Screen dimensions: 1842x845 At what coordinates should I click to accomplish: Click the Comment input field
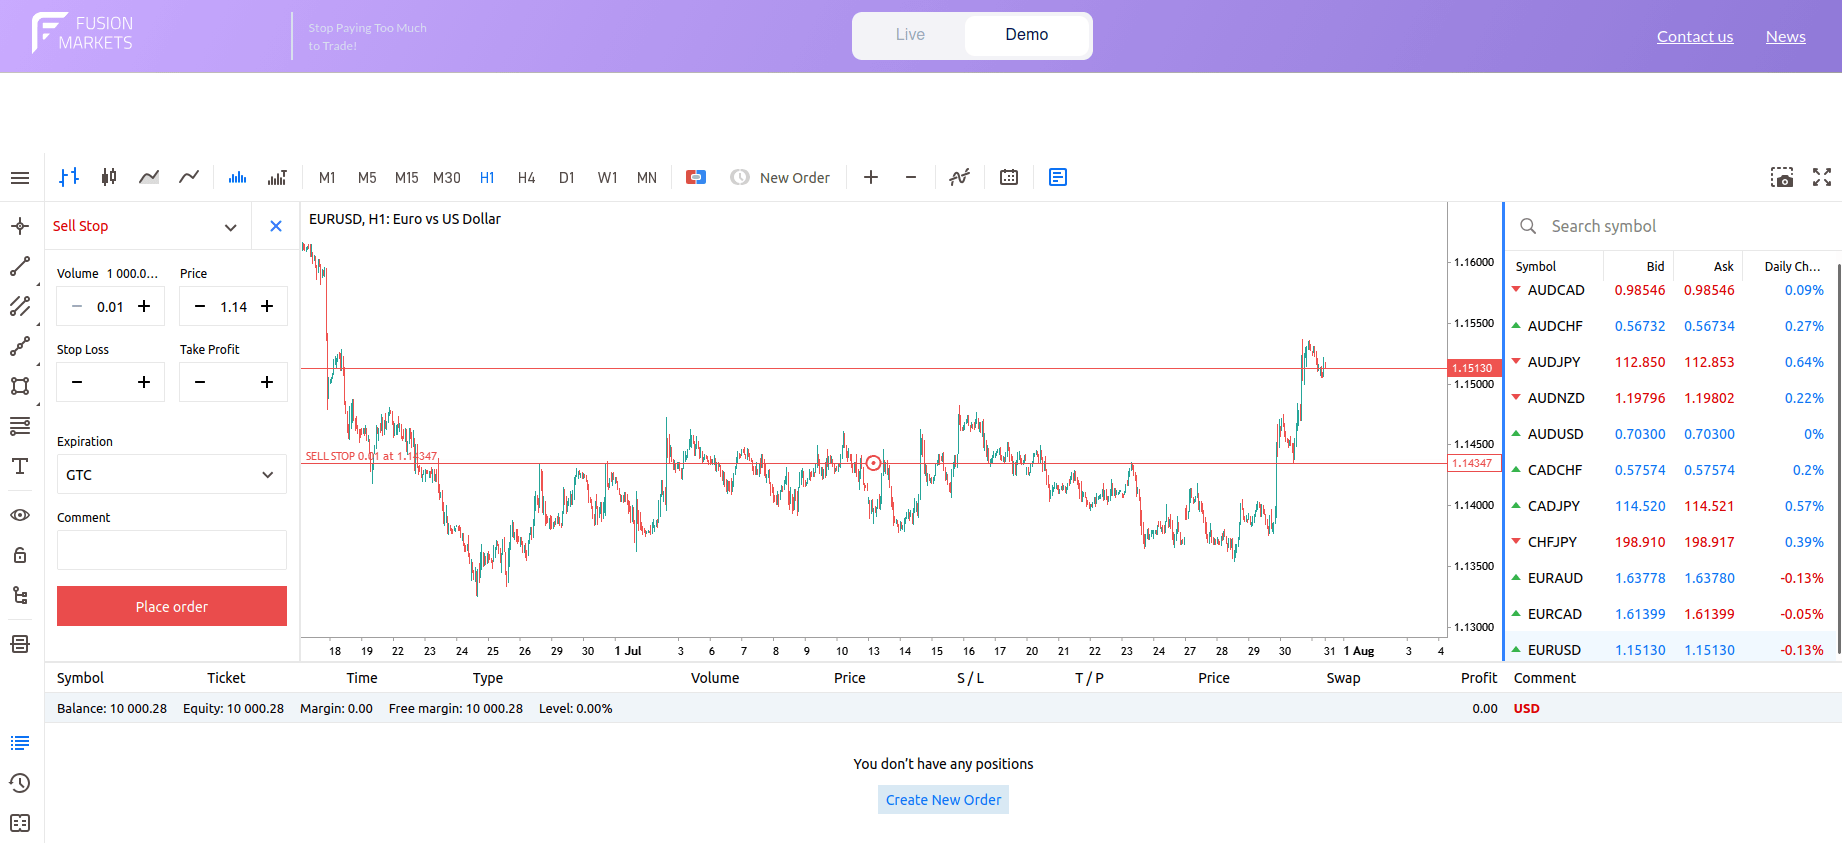172,550
